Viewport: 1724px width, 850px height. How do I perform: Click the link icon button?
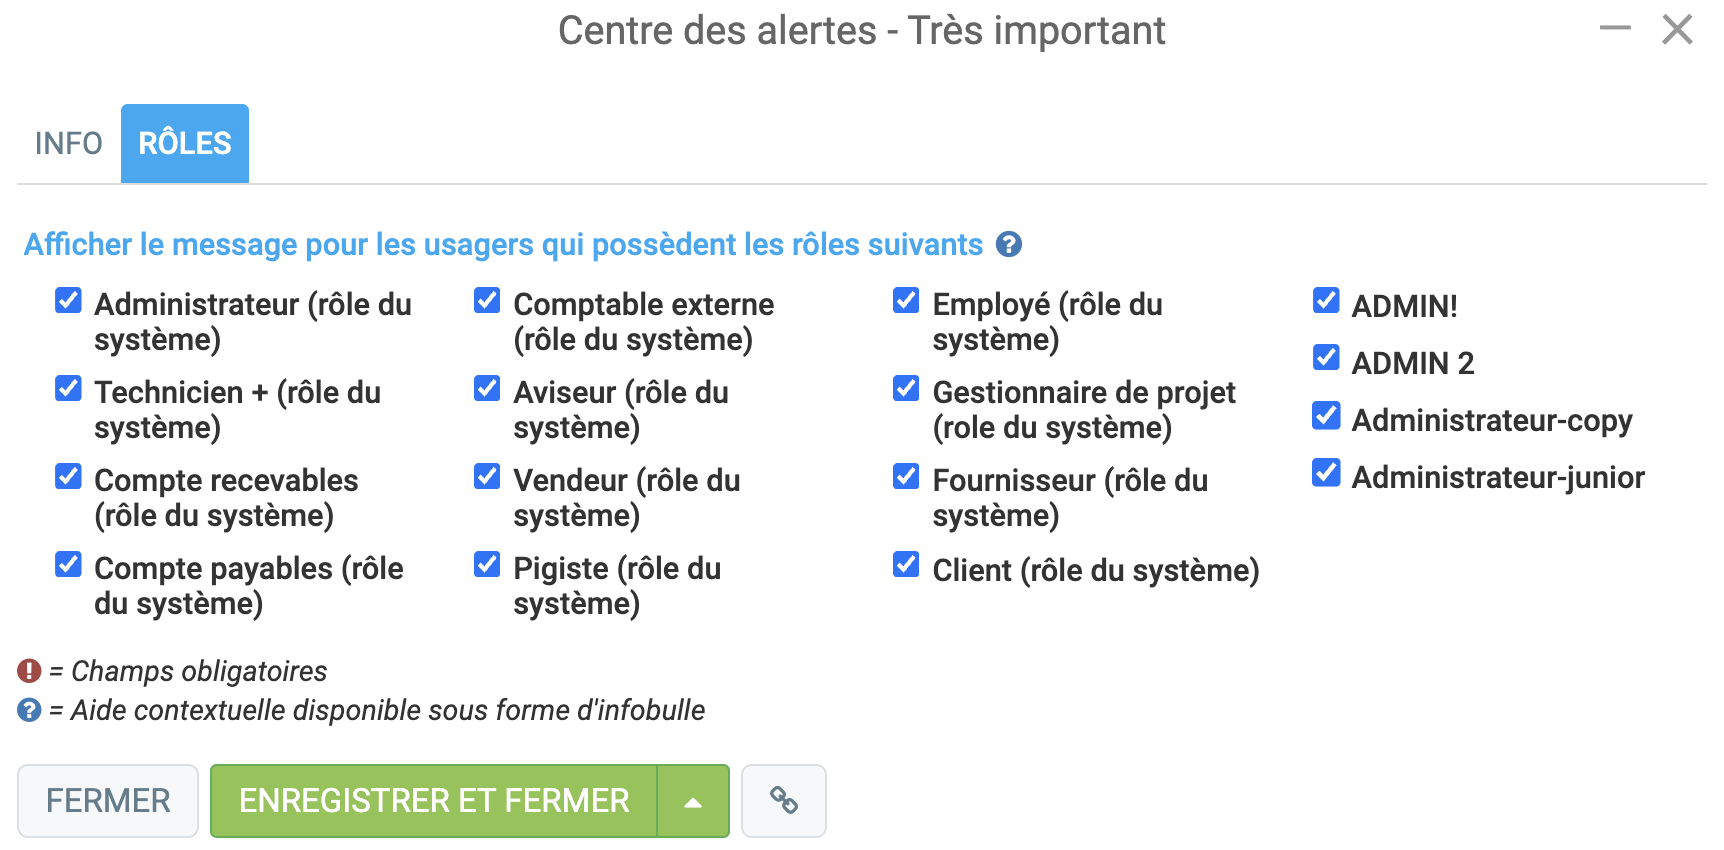click(783, 800)
